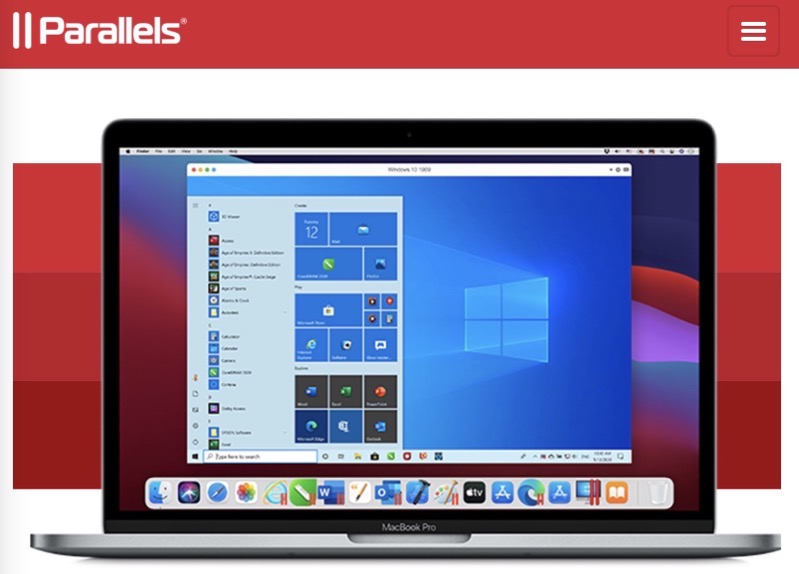Open the Microsoft Edge Start tile
The image size is (799, 574).
click(311, 426)
